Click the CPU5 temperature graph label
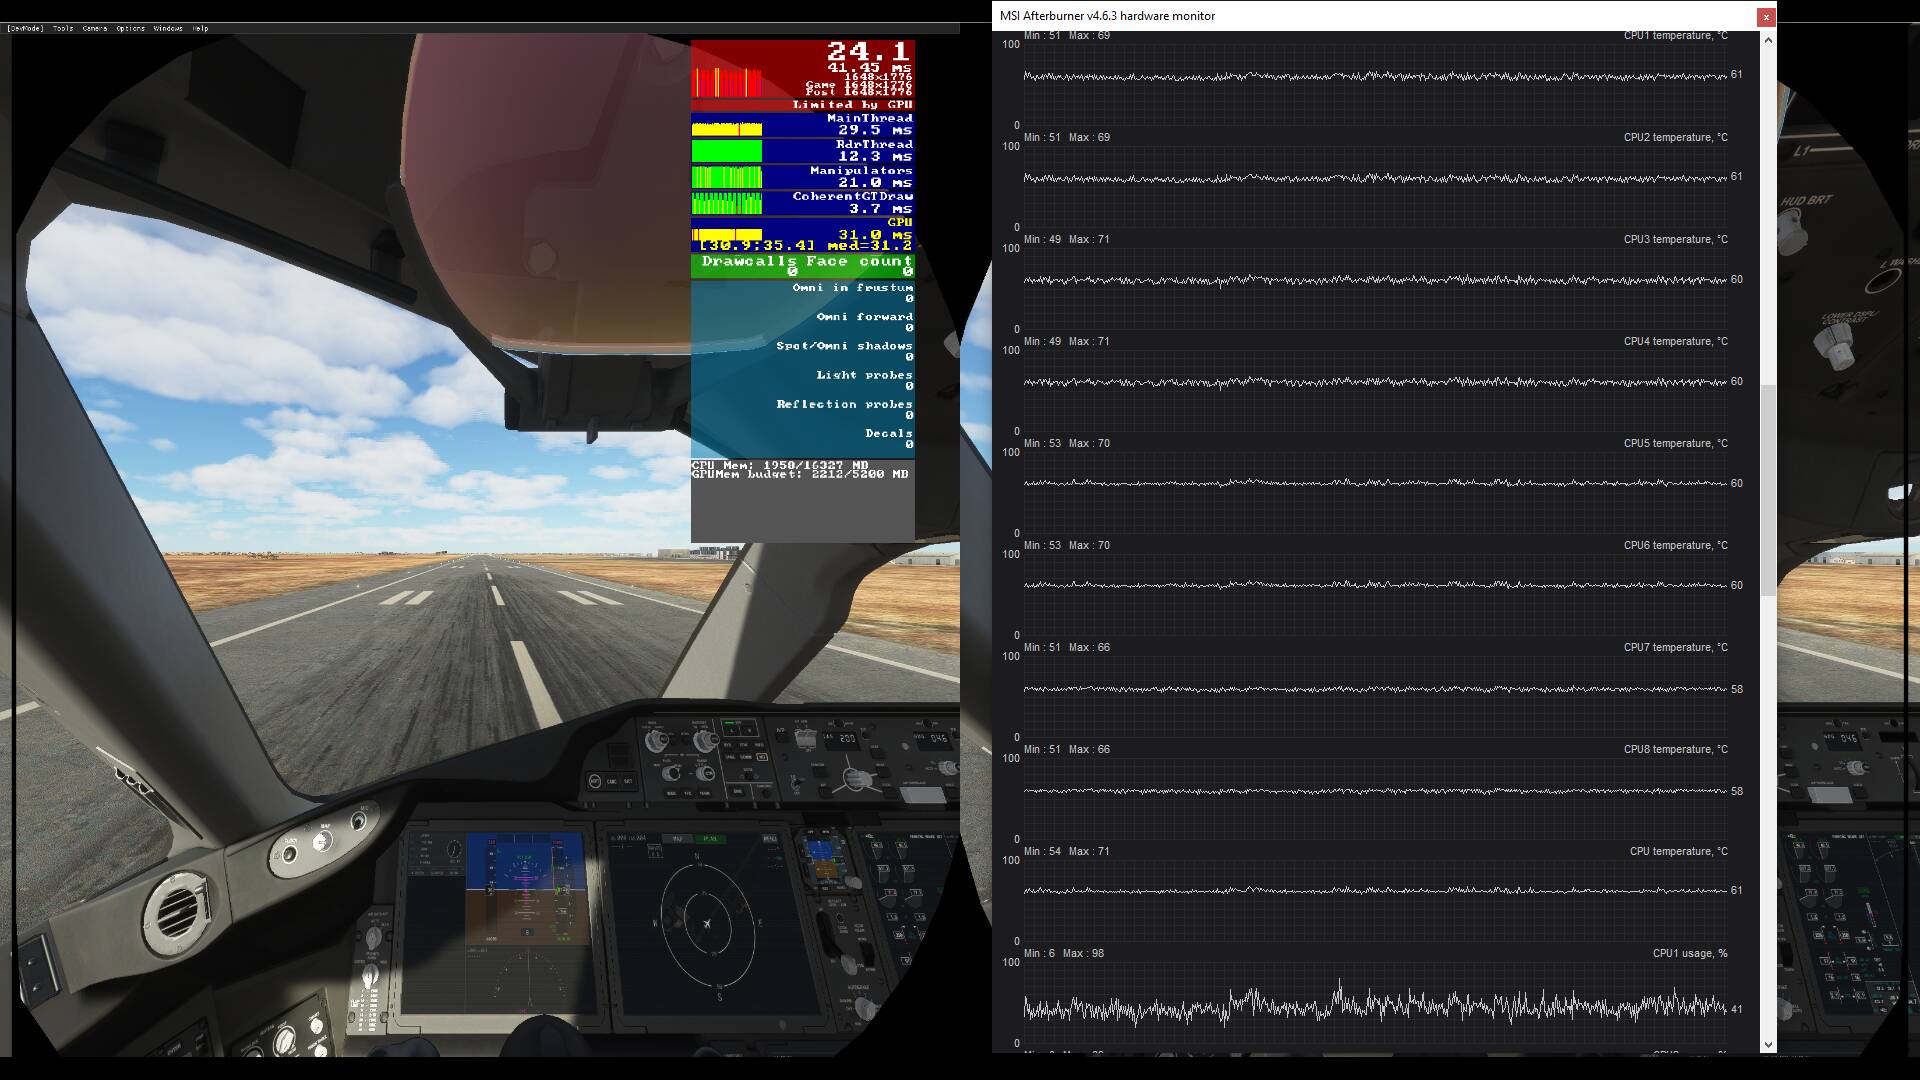 (x=1675, y=443)
